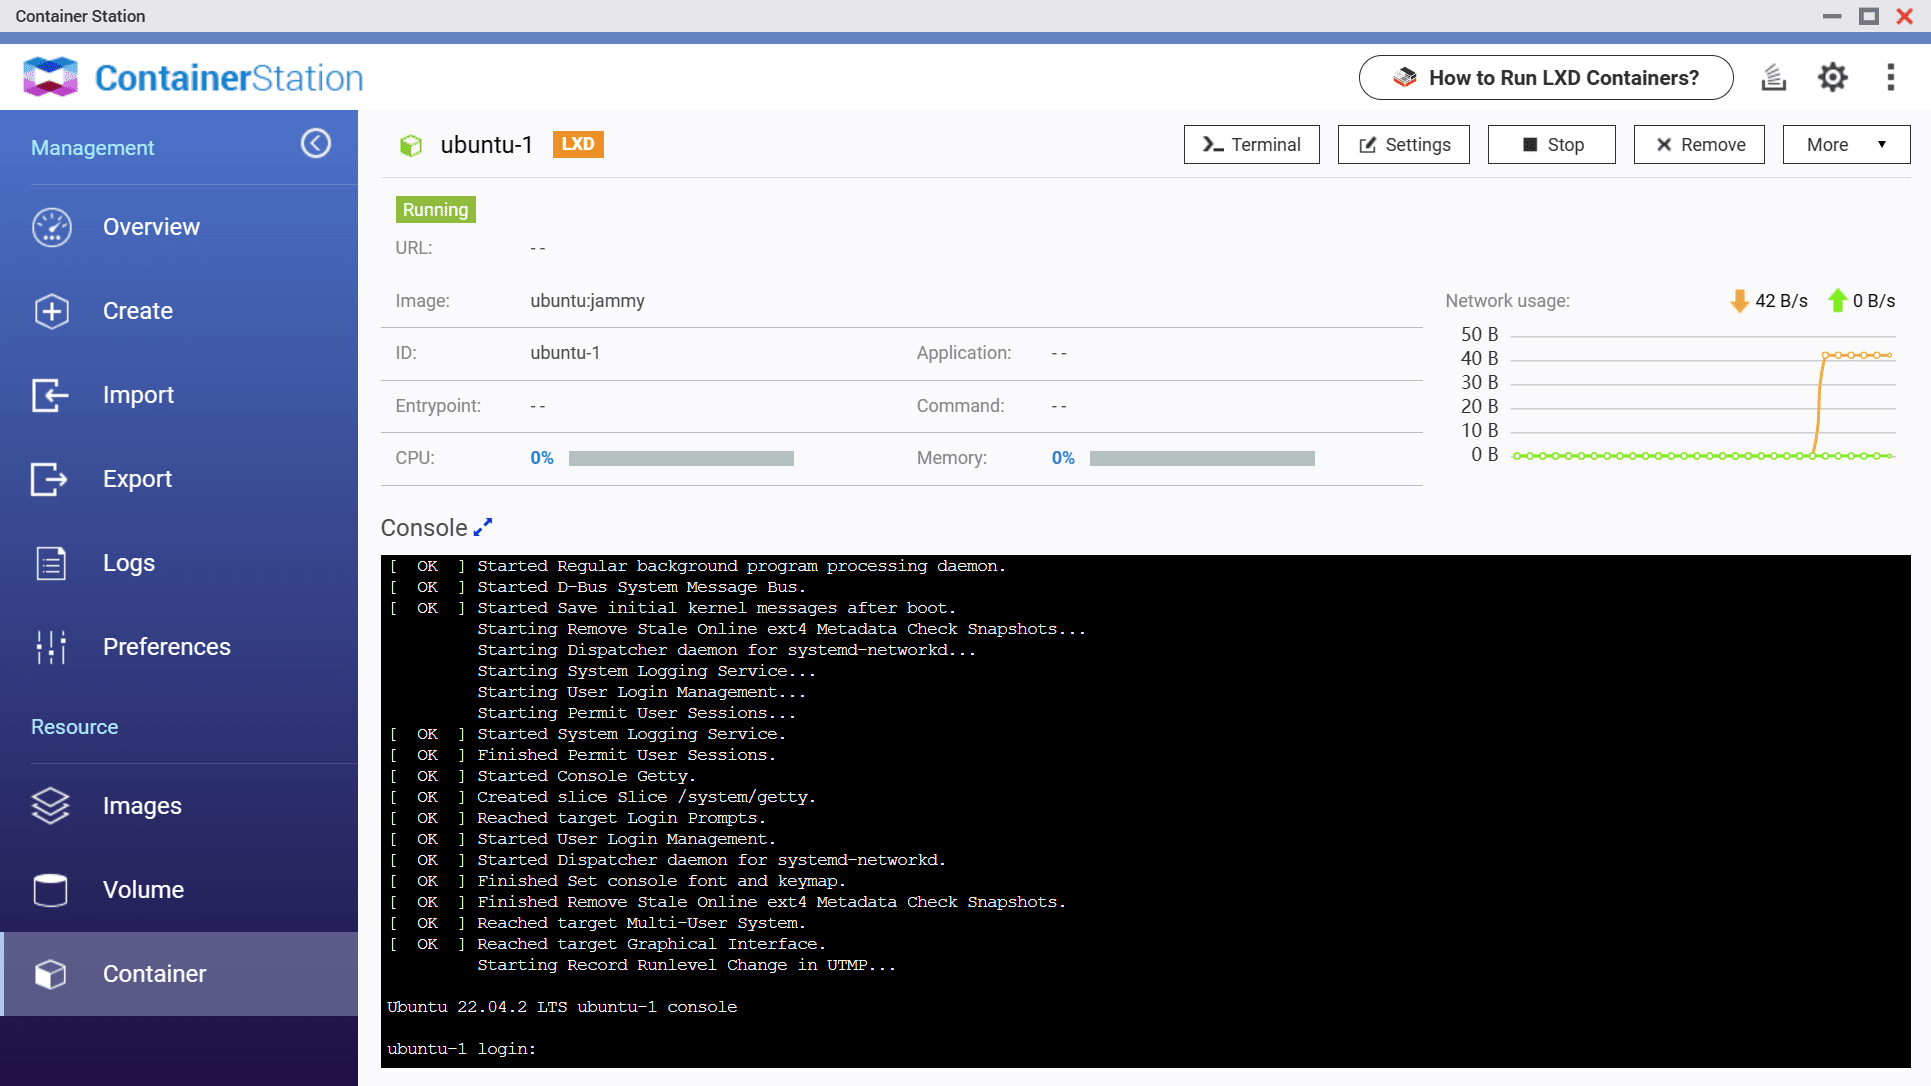1931x1086 pixels.
Task: Click the Export arrow icon
Action: coord(50,479)
